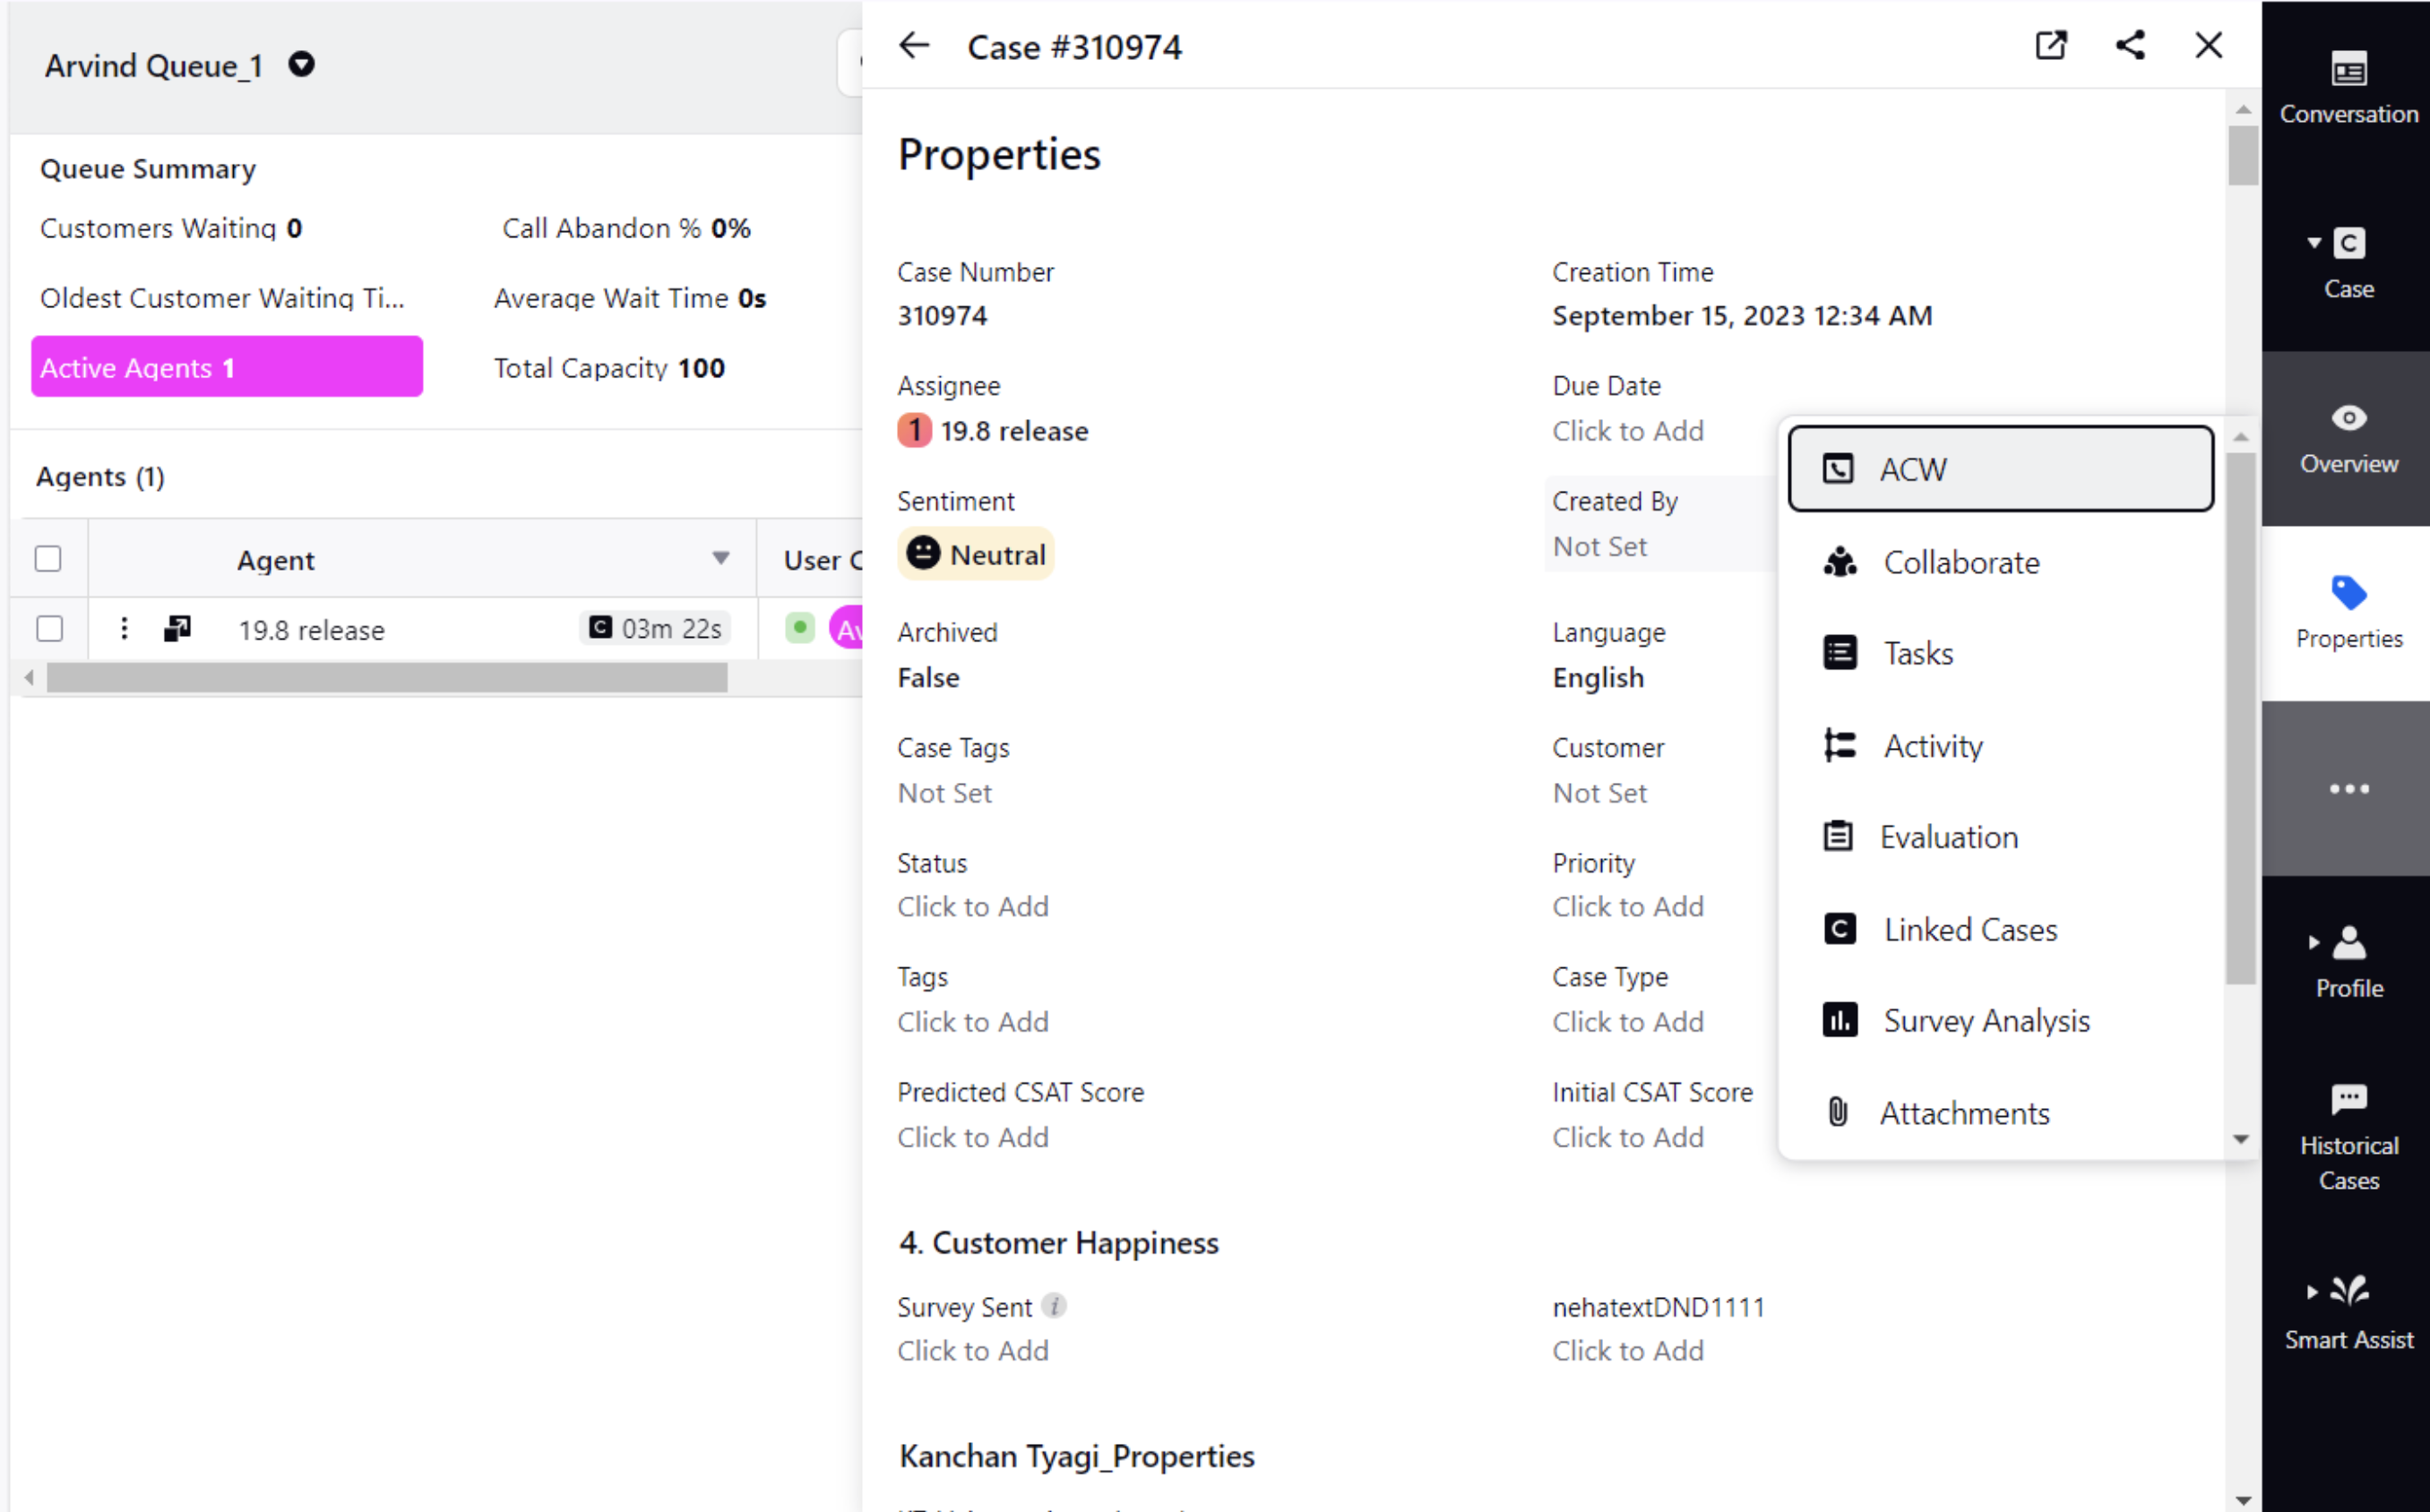Select the Properties sidebar tab
Screen dimensions: 2430x1512
[2348, 613]
